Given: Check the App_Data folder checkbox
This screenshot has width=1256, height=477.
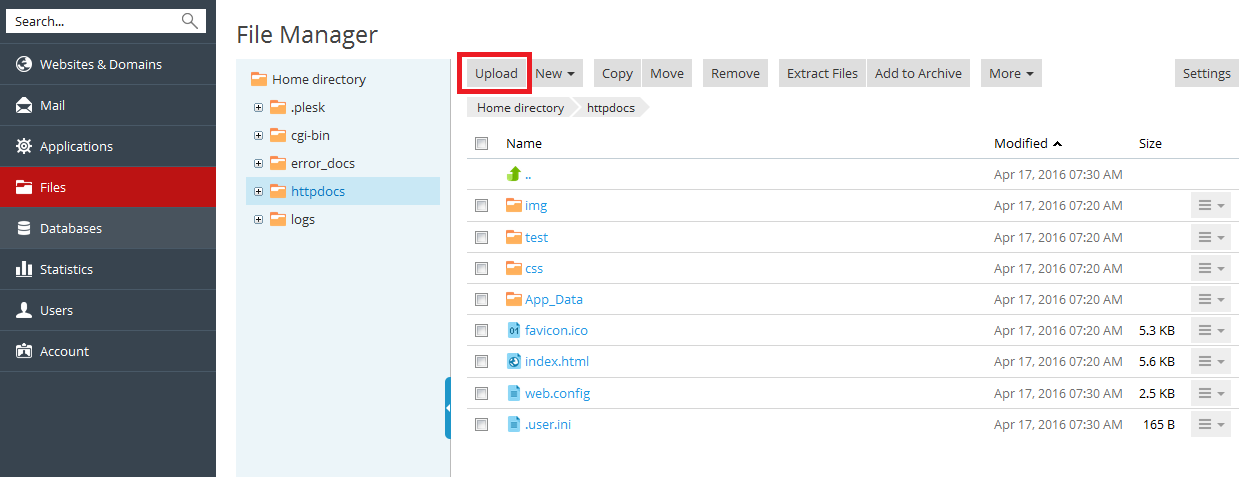Looking at the screenshot, I should tap(481, 299).
